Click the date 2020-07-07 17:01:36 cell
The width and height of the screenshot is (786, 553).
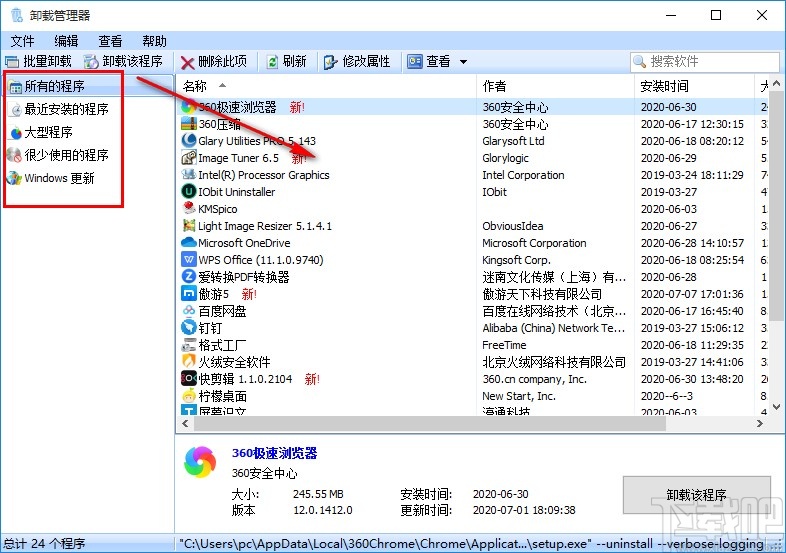692,294
